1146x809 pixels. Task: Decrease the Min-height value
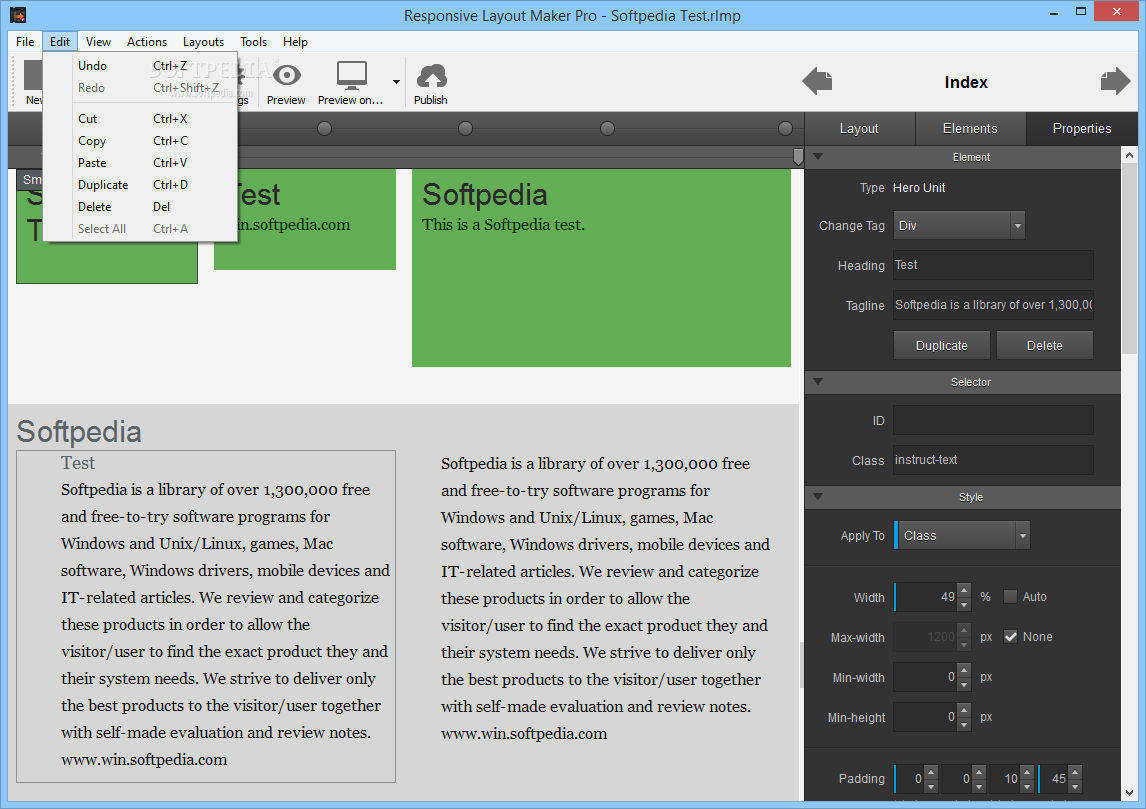pos(964,724)
